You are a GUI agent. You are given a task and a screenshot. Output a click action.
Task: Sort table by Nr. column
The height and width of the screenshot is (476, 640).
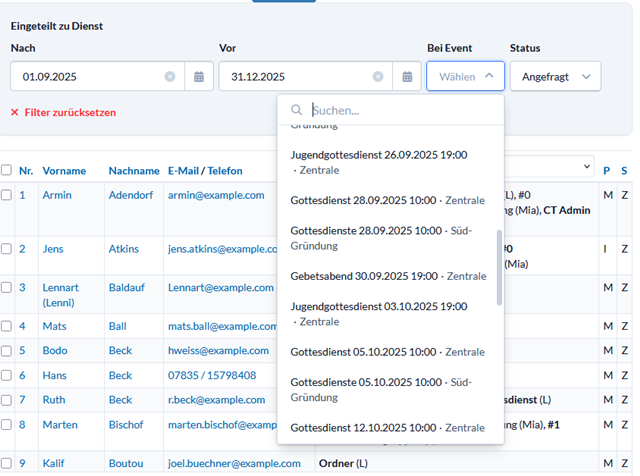tap(26, 171)
